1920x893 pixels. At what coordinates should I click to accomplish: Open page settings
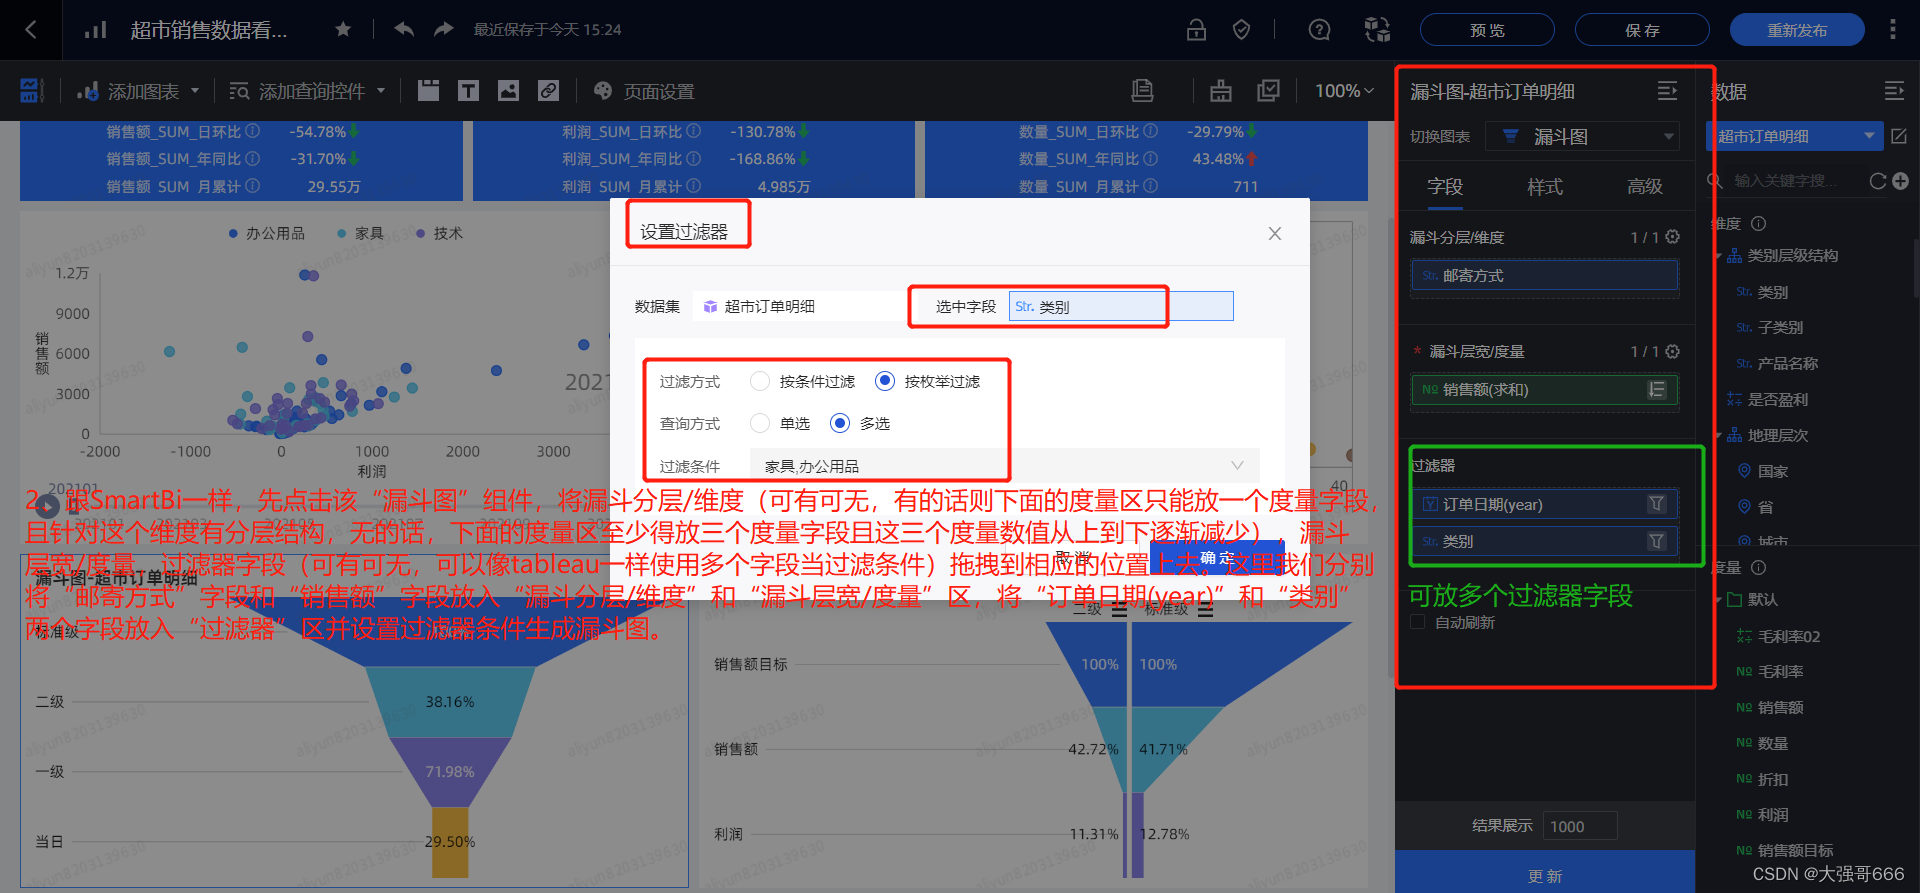point(644,91)
